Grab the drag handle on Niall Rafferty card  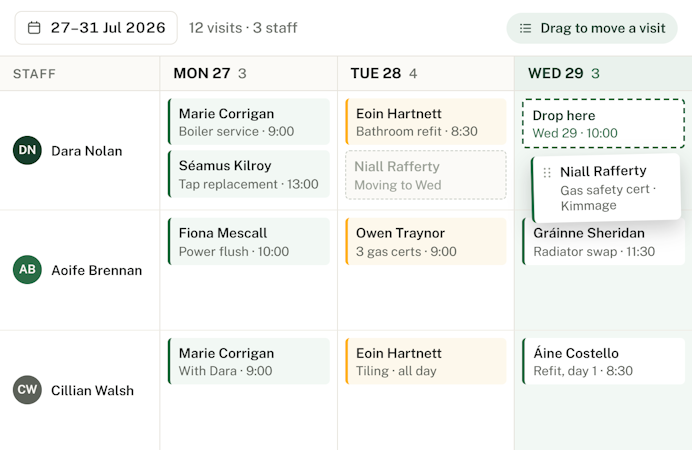(x=547, y=172)
